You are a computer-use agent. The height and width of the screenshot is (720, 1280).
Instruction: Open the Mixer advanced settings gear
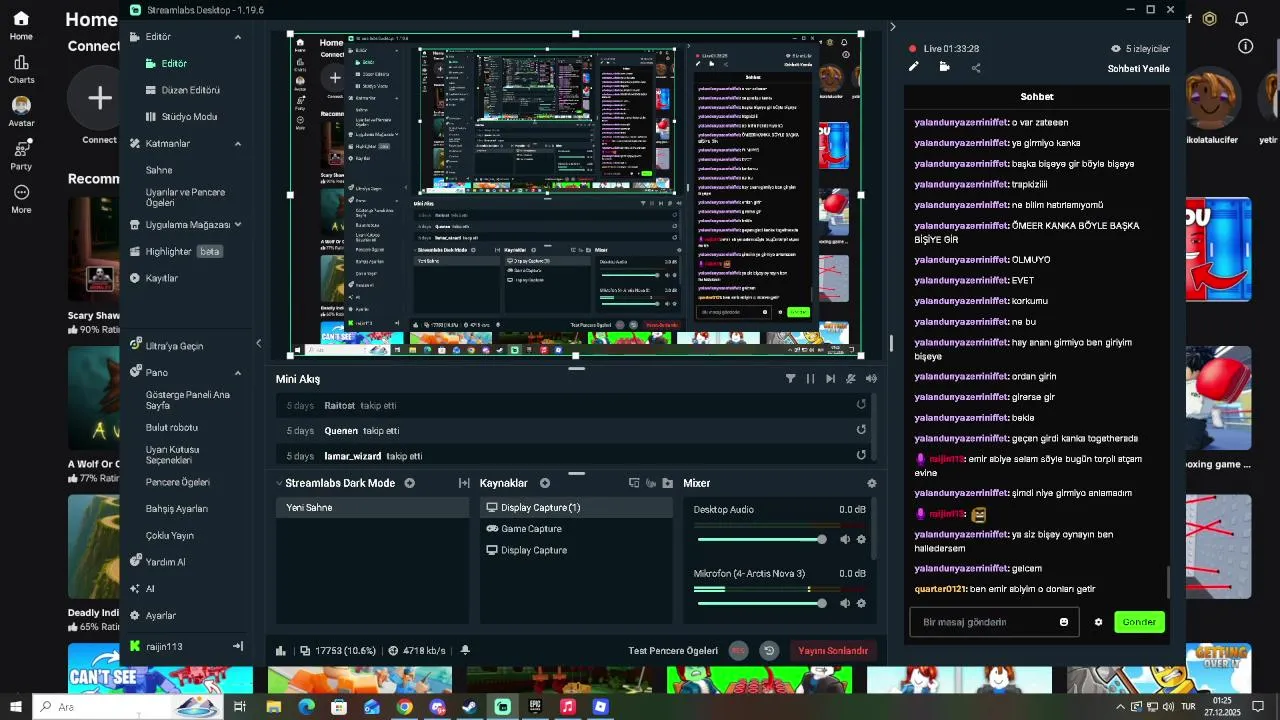click(x=872, y=483)
